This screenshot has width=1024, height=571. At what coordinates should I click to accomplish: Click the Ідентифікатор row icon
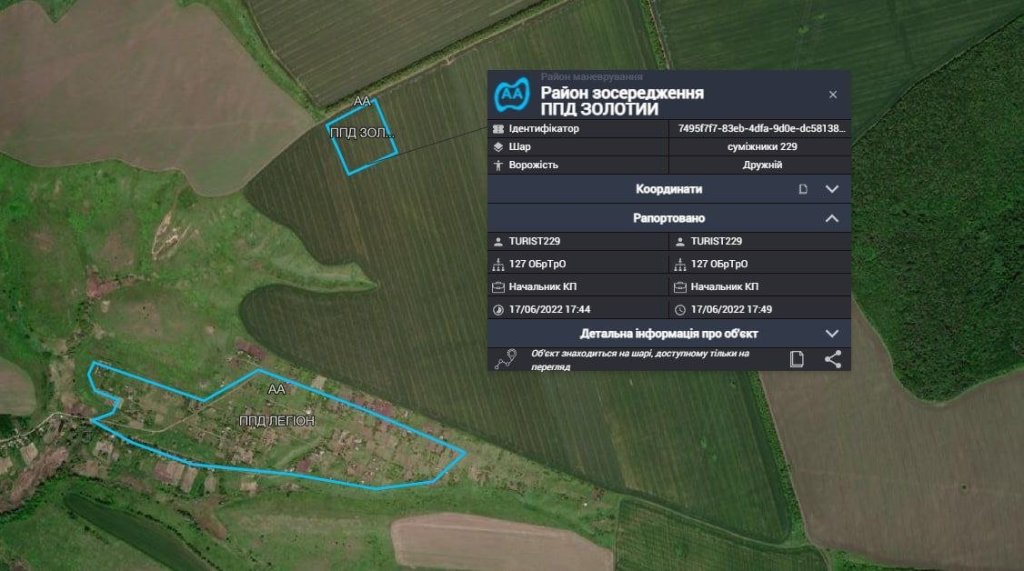pyautogui.click(x=498, y=129)
